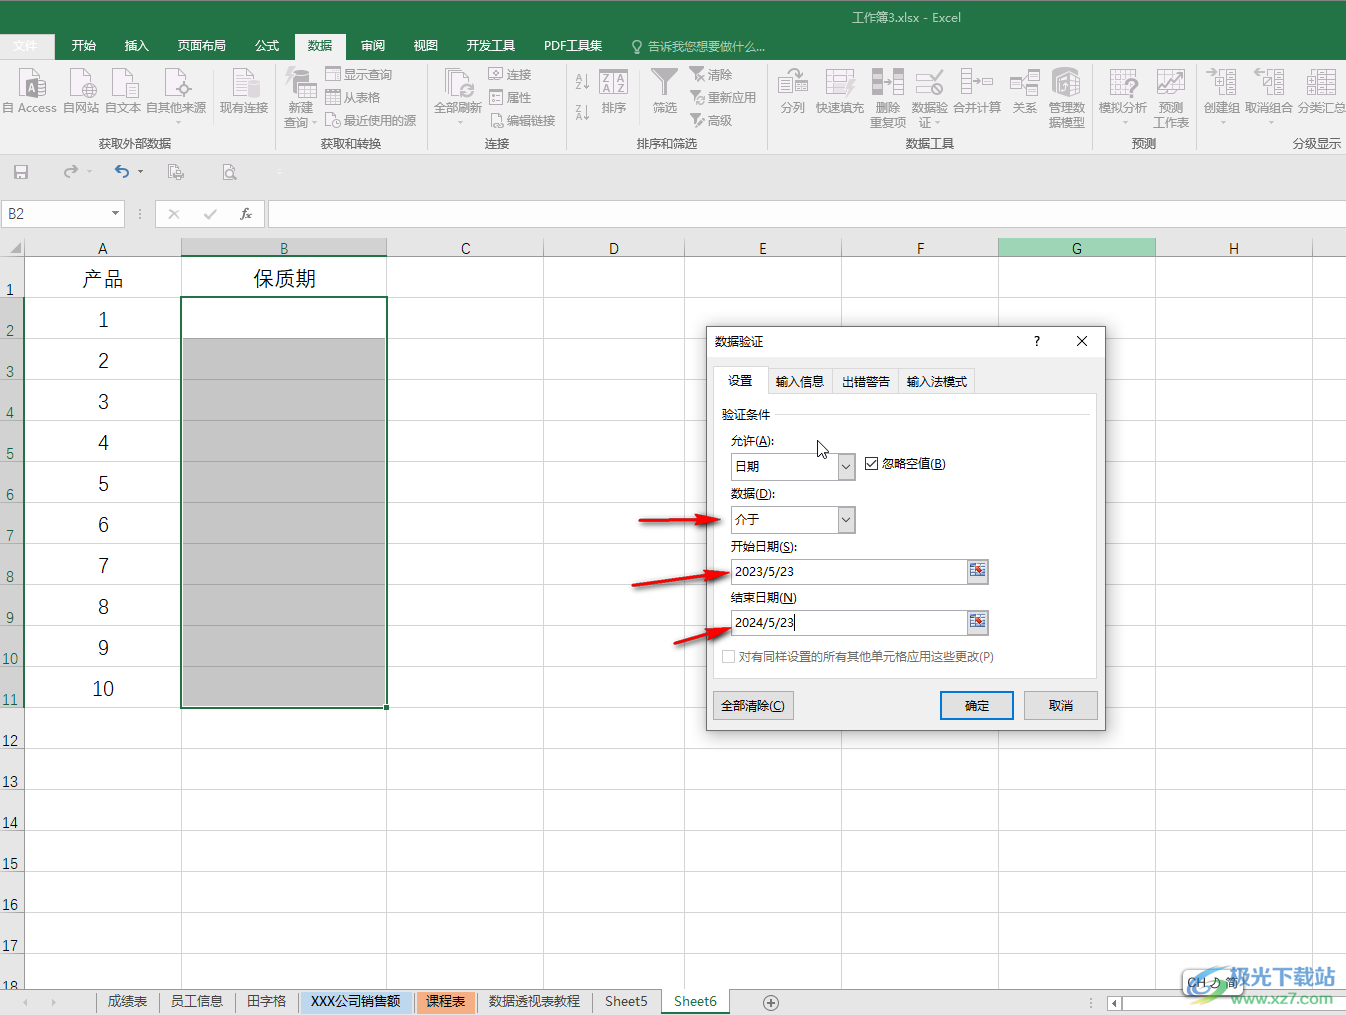The width and height of the screenshot is (1346, 1015).
Task: Collapse dialog via end date range selector
Action: [978, 622]
